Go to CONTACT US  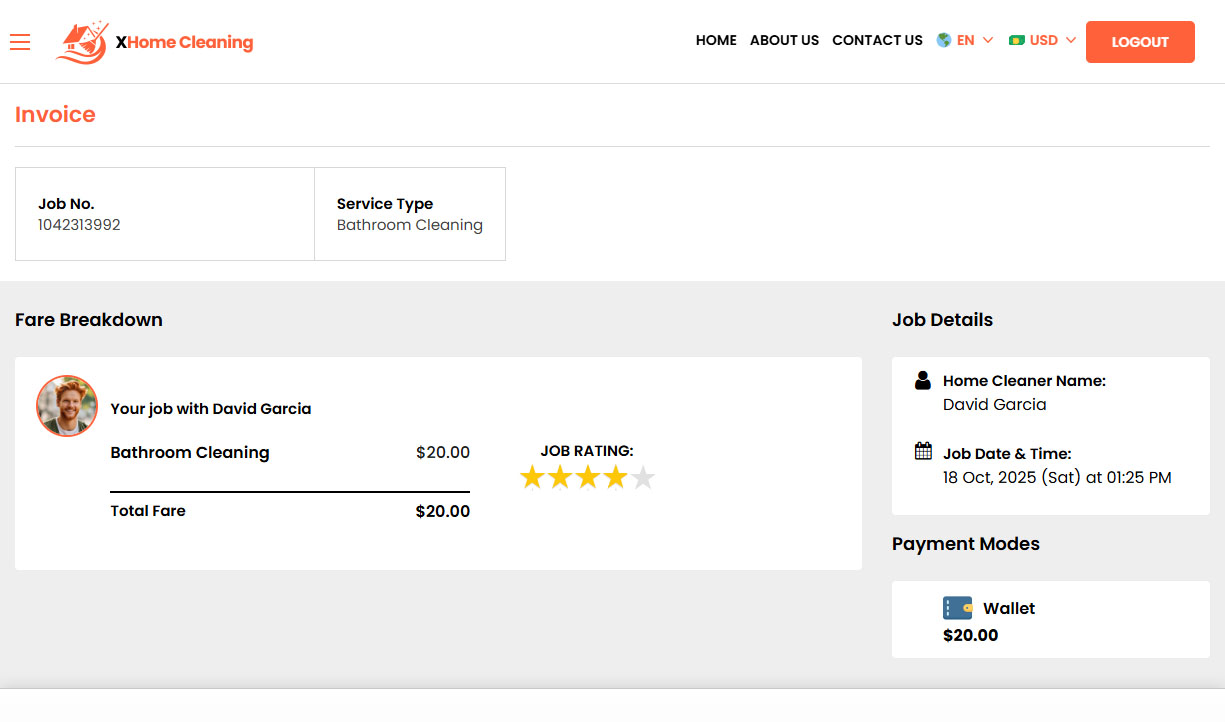point(877,40)
